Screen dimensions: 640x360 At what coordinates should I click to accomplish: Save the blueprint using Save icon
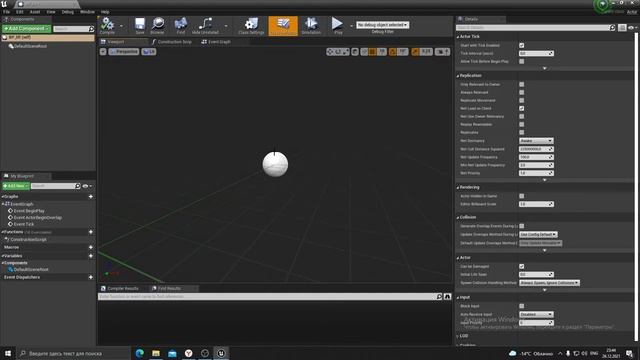click(x=140, y=26)
